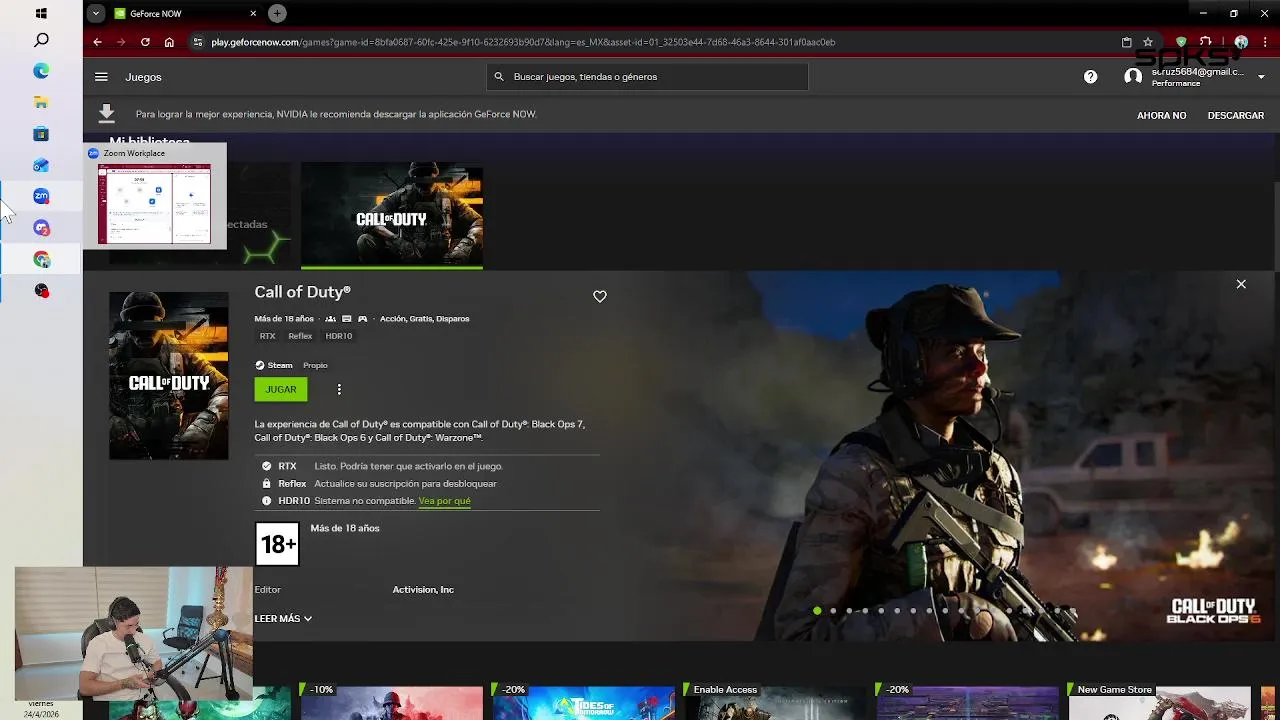
Task: Click the help question mark icon
Action: pyautogui.click(x=1090, y=77)
